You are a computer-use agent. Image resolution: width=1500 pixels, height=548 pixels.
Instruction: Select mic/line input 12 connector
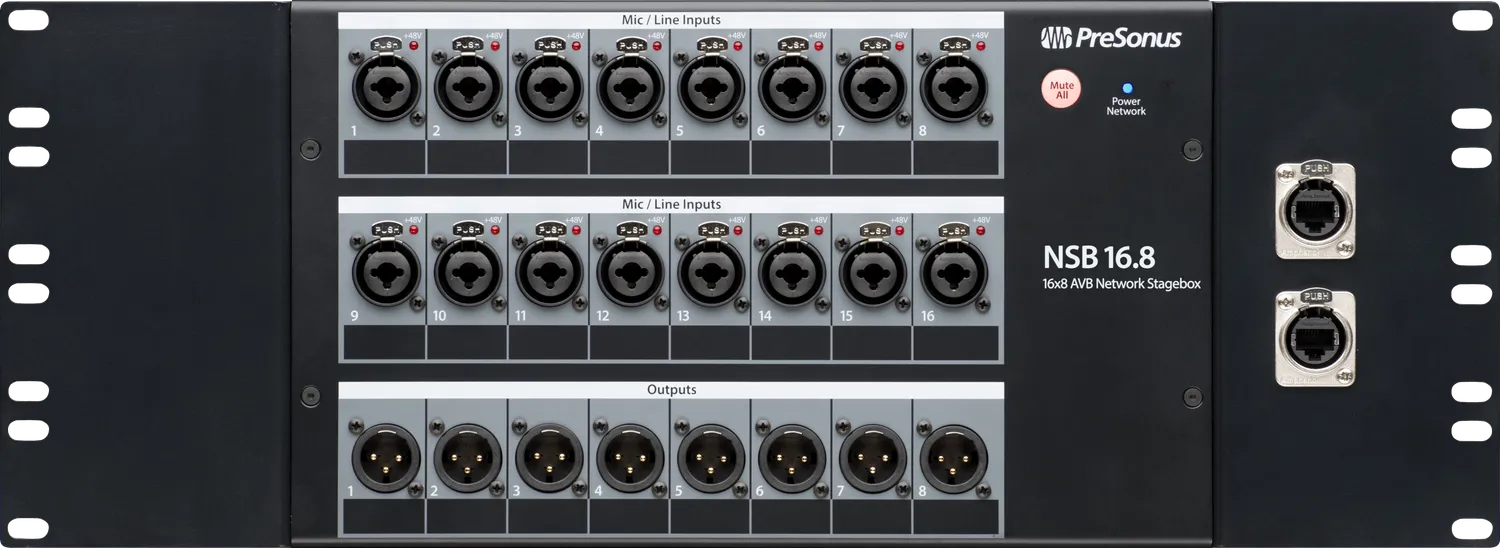[630, 273]
